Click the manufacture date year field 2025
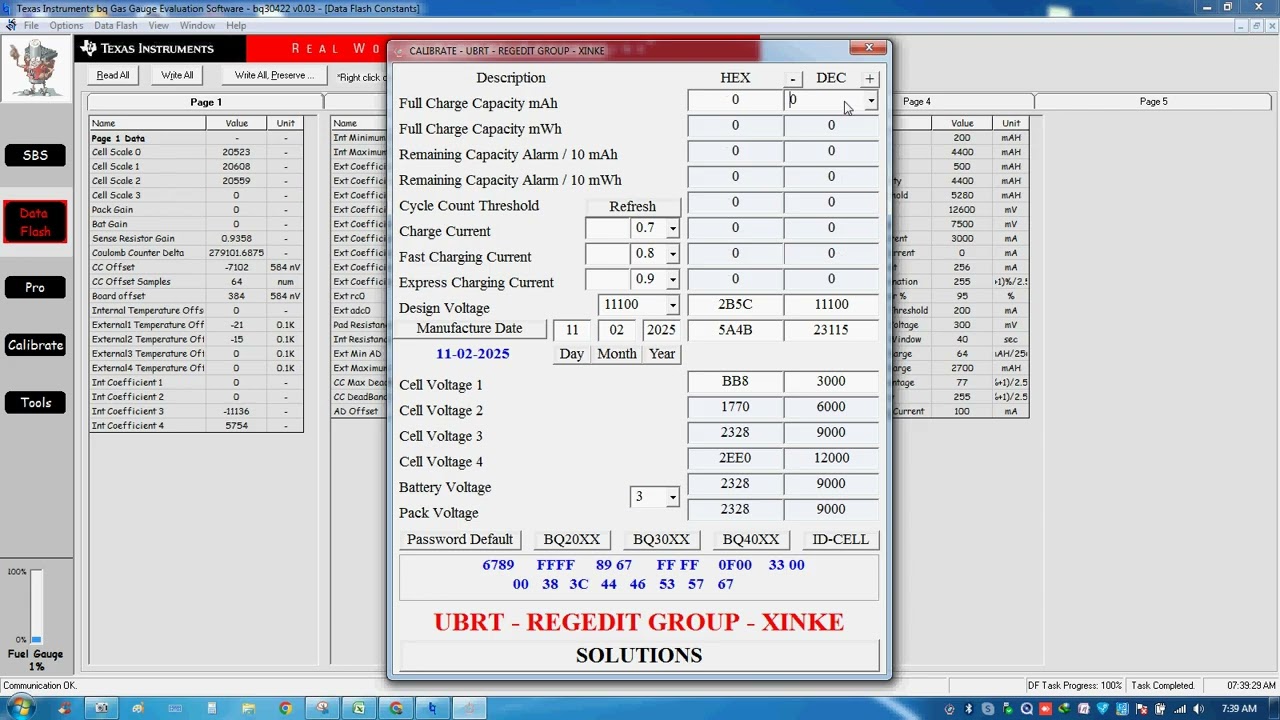 pos(661,330)
